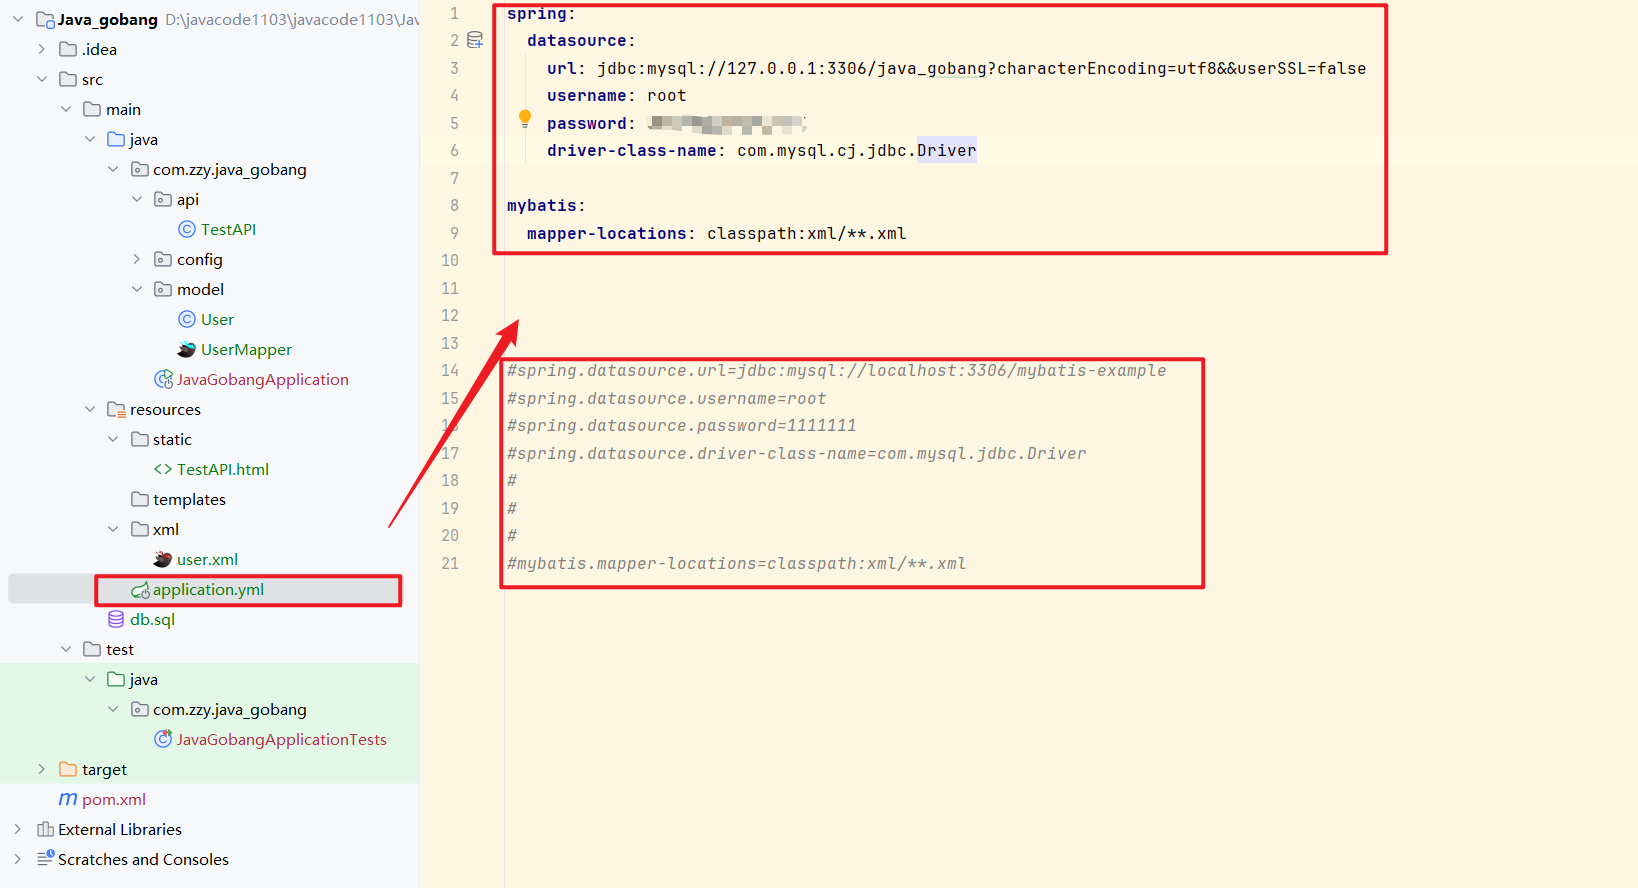1638x888 pixels.
Task: Click the target folder icon
Action: pos(68,769)
